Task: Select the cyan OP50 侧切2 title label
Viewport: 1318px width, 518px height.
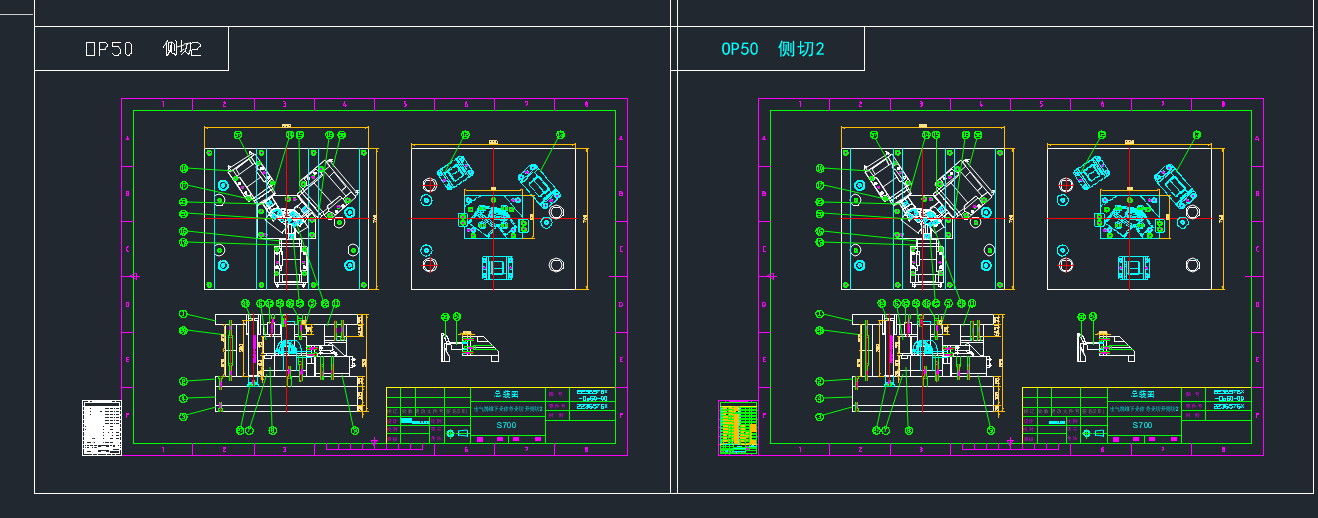Action: tap(773, 49)
